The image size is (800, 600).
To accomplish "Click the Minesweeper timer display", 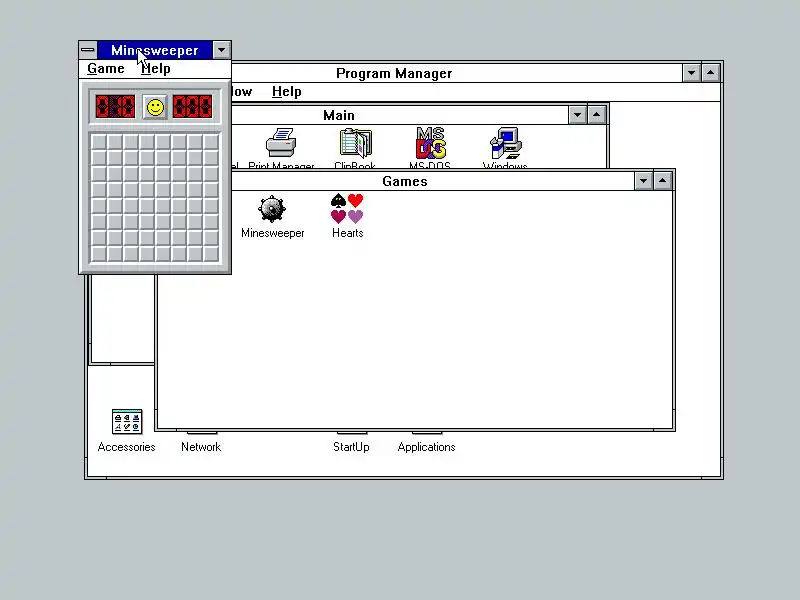I will coord(192,107).
